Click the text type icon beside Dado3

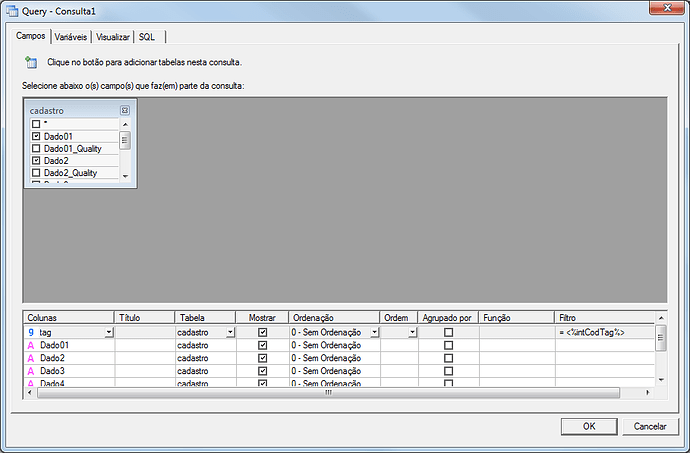click(31, 371)
